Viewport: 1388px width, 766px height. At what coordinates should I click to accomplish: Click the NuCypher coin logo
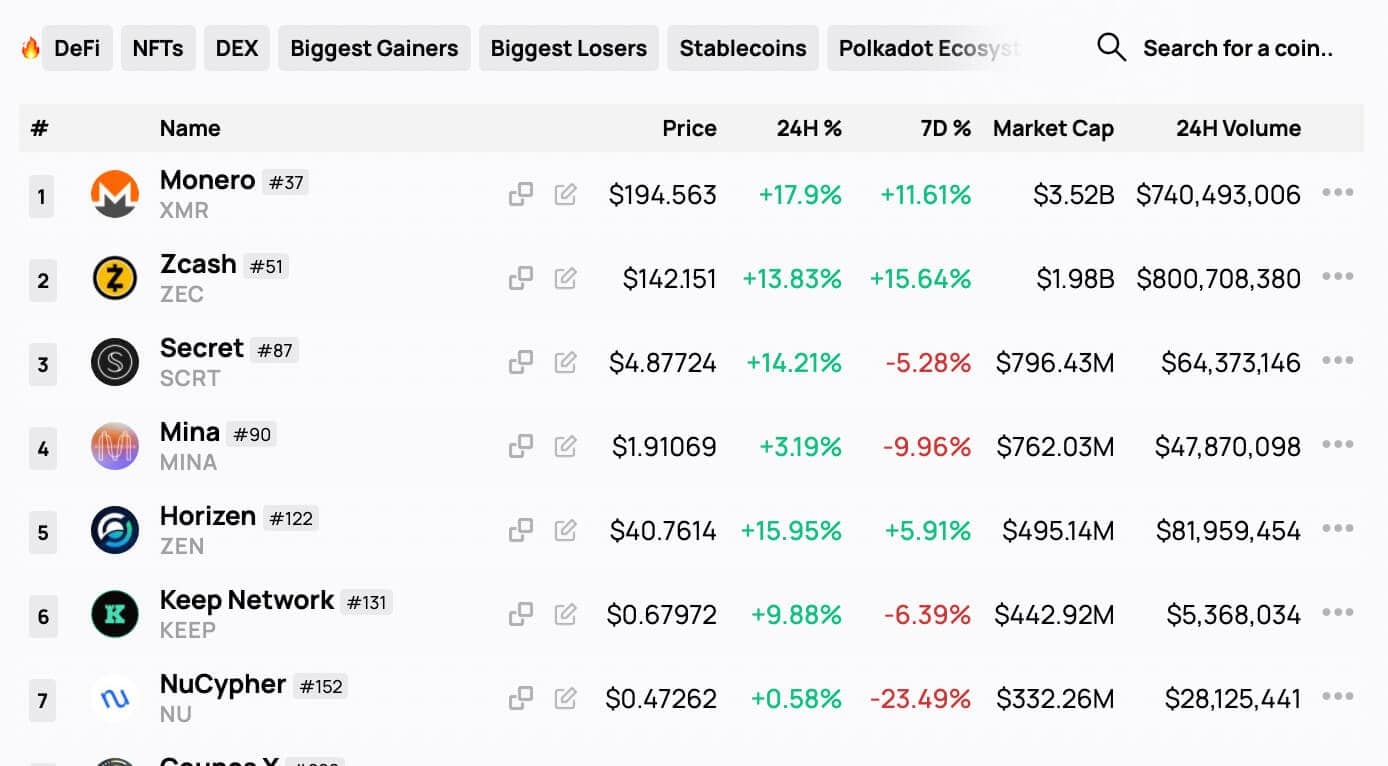[x=115, y=698]
